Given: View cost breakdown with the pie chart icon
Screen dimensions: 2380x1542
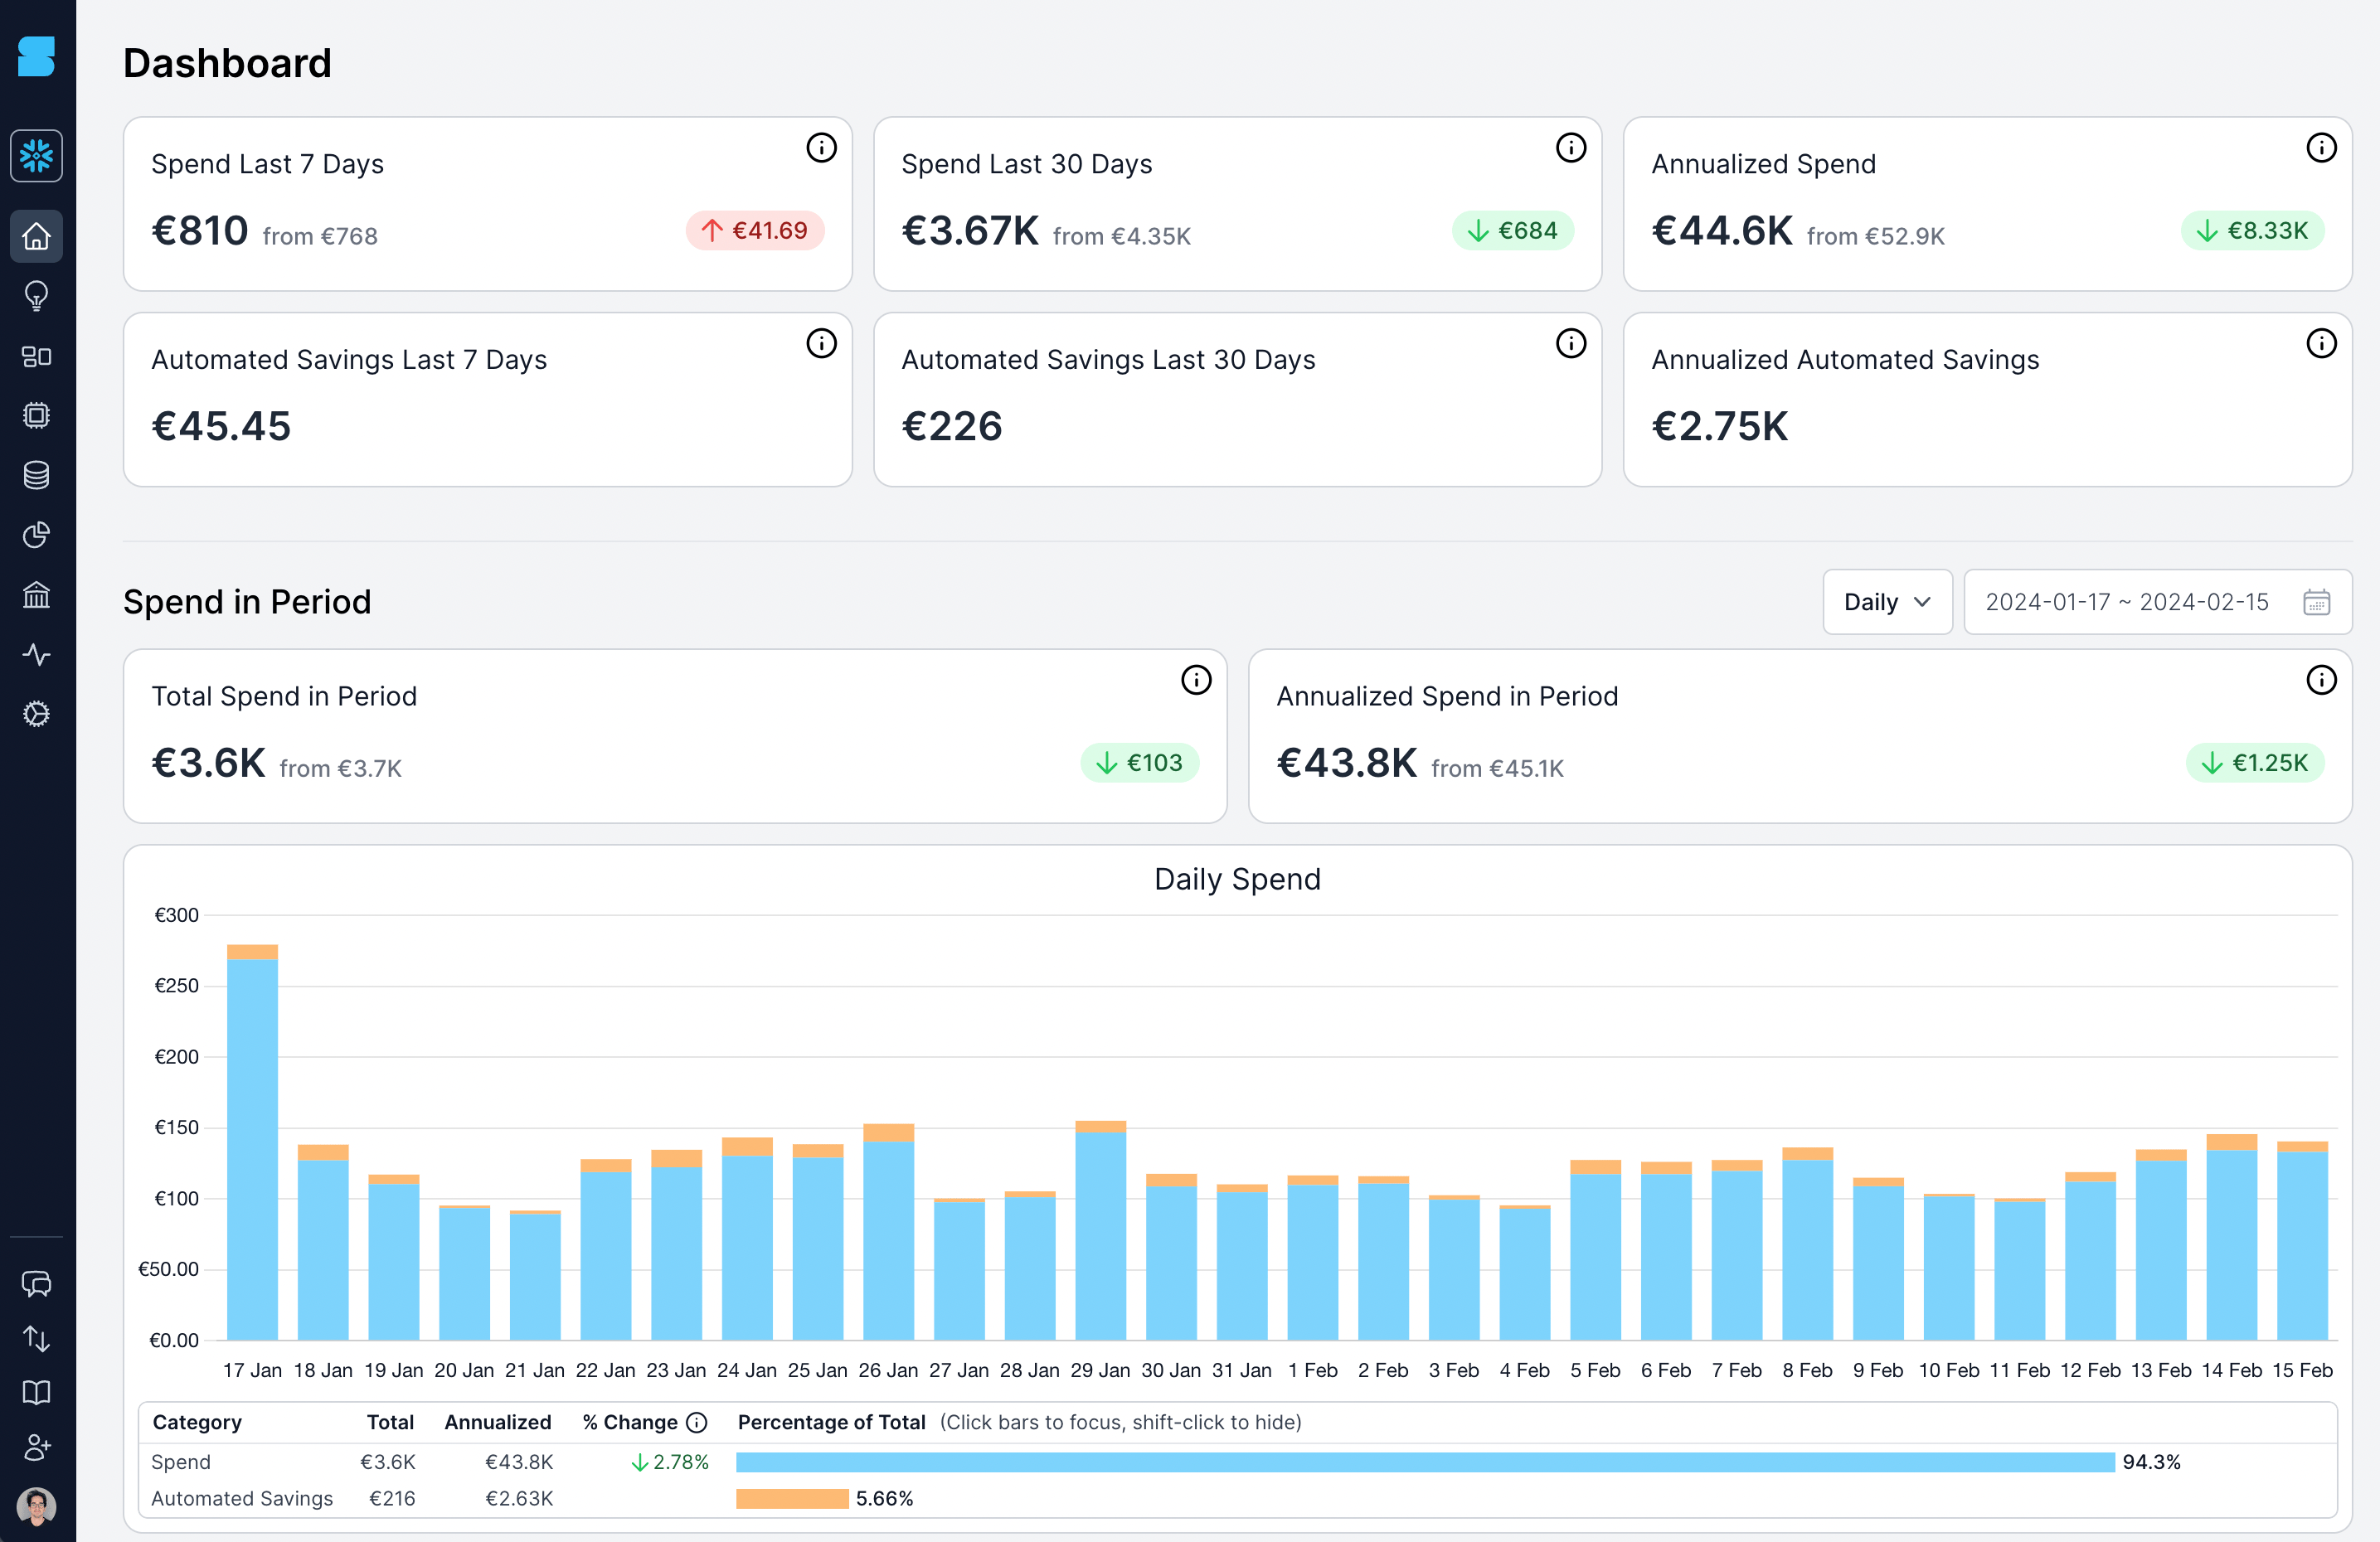Looking at the screenshot, I should pos(37,535).
